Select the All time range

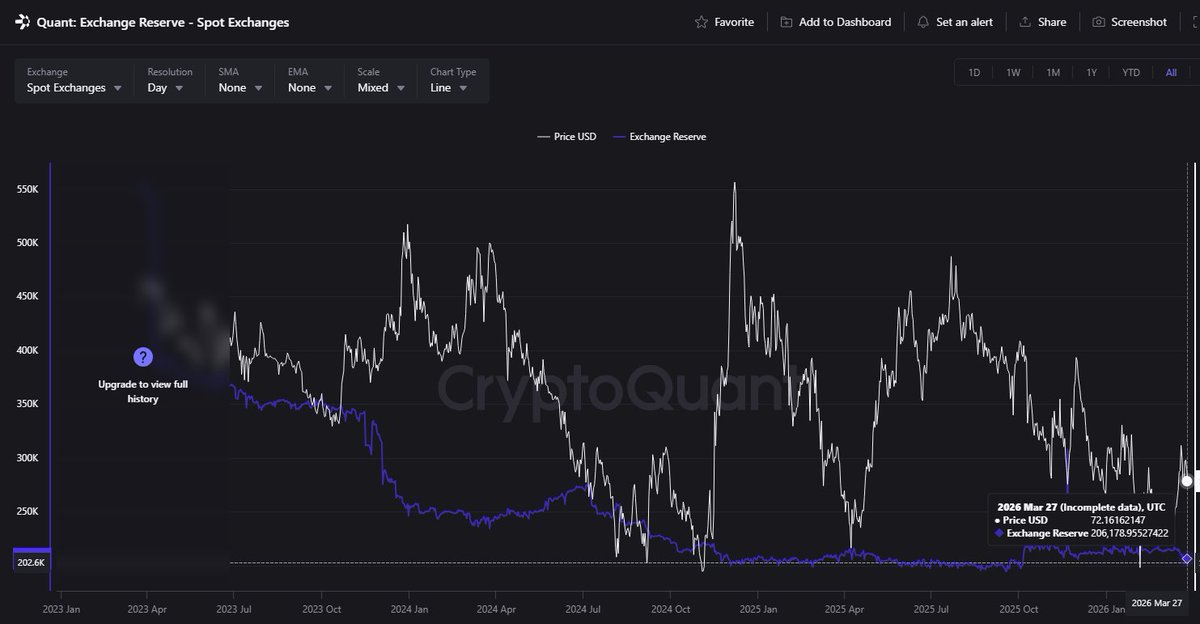tap(1171, 72)
